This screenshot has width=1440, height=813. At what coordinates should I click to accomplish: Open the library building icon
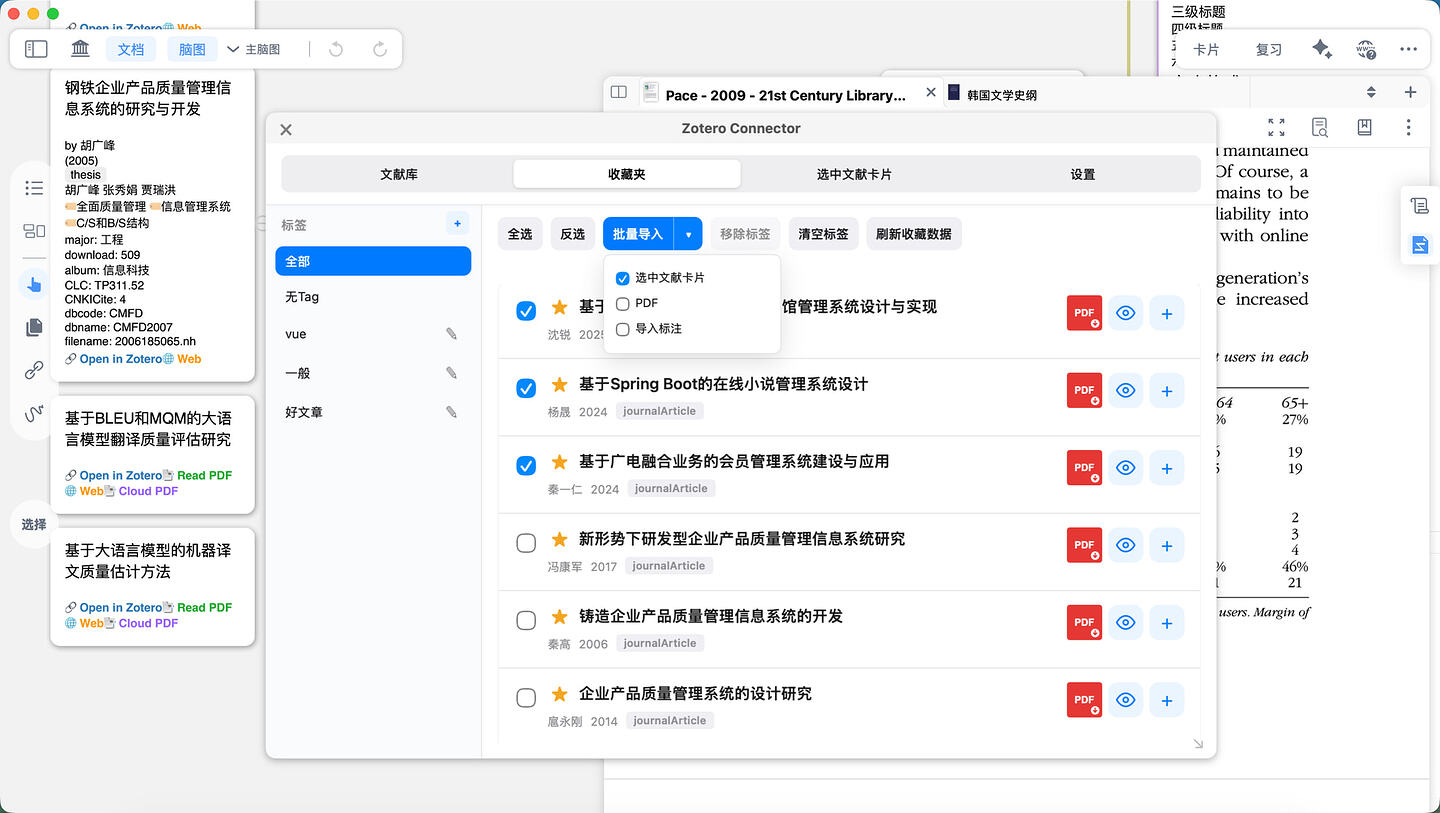click(x=81, y=49)
